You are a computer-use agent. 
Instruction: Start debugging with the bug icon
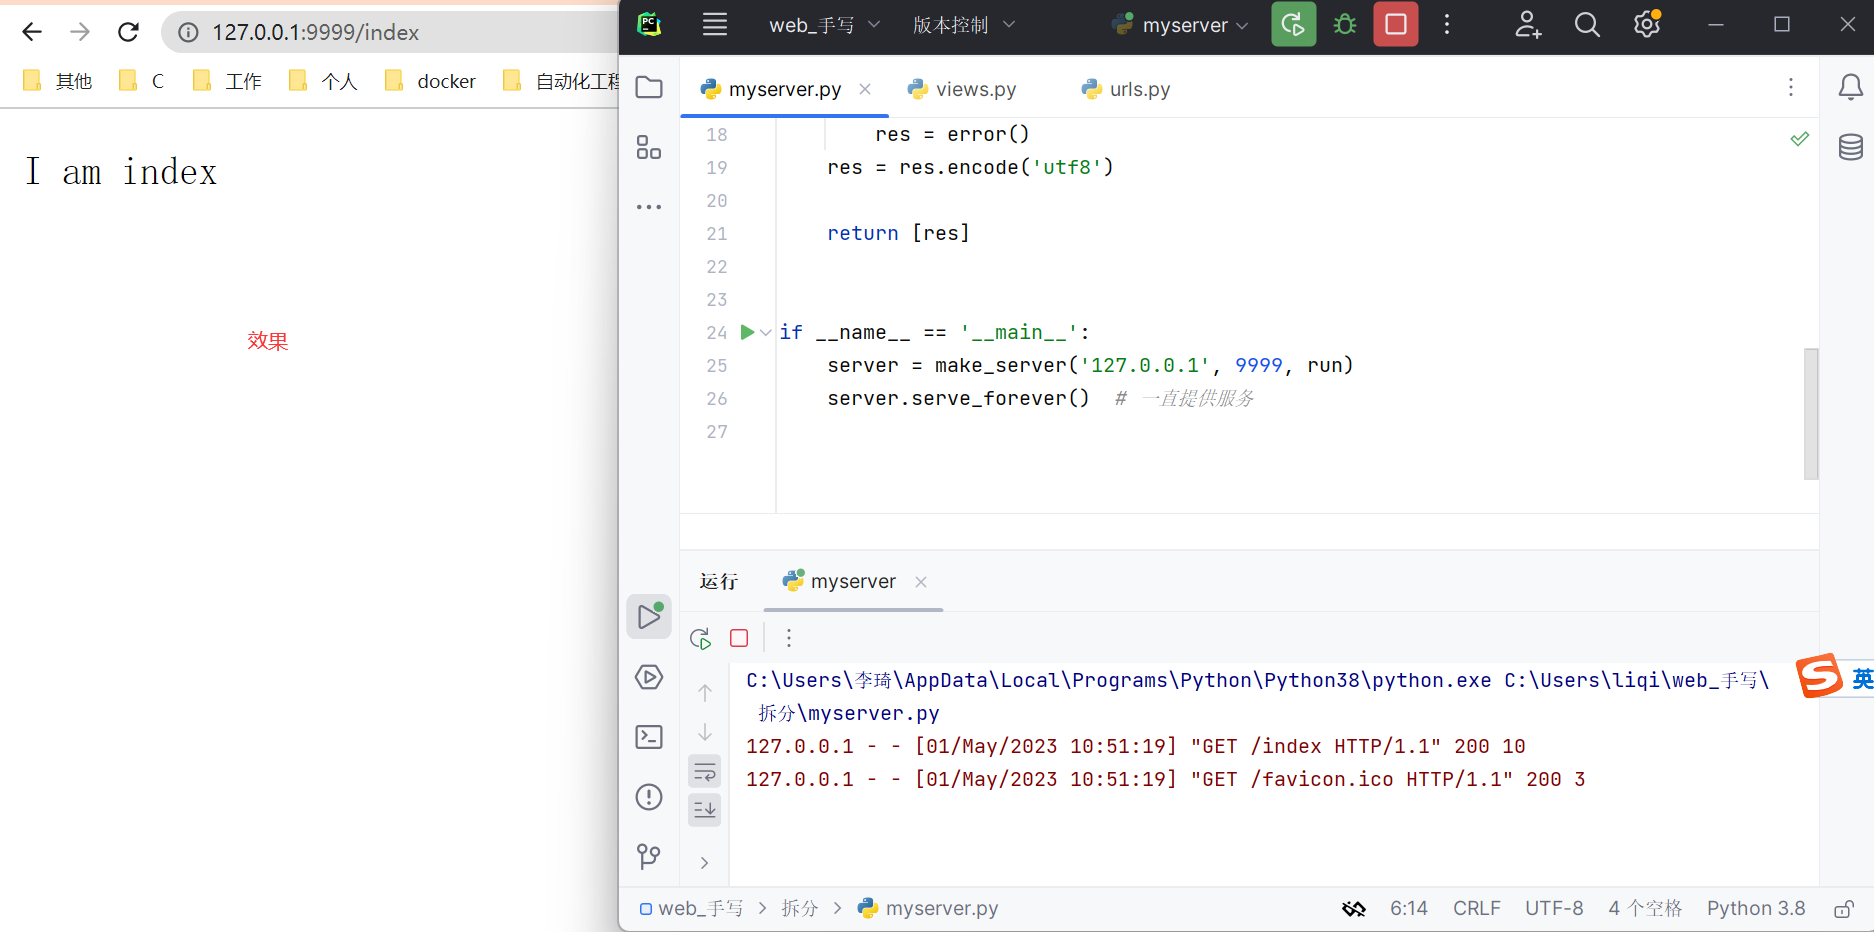(1345, 24)
